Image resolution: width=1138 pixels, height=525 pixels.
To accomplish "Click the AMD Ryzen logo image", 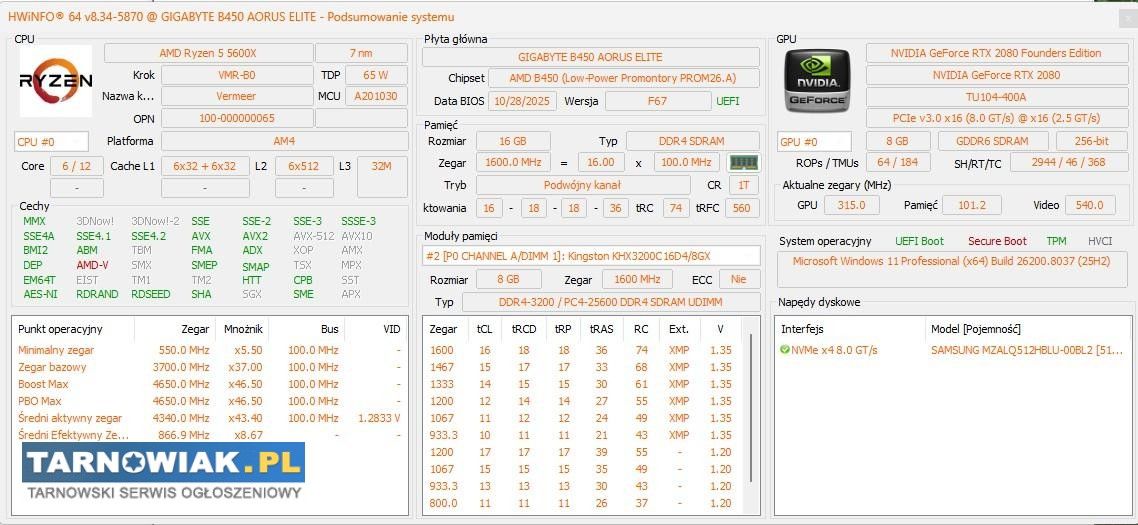I will point(56,81).
